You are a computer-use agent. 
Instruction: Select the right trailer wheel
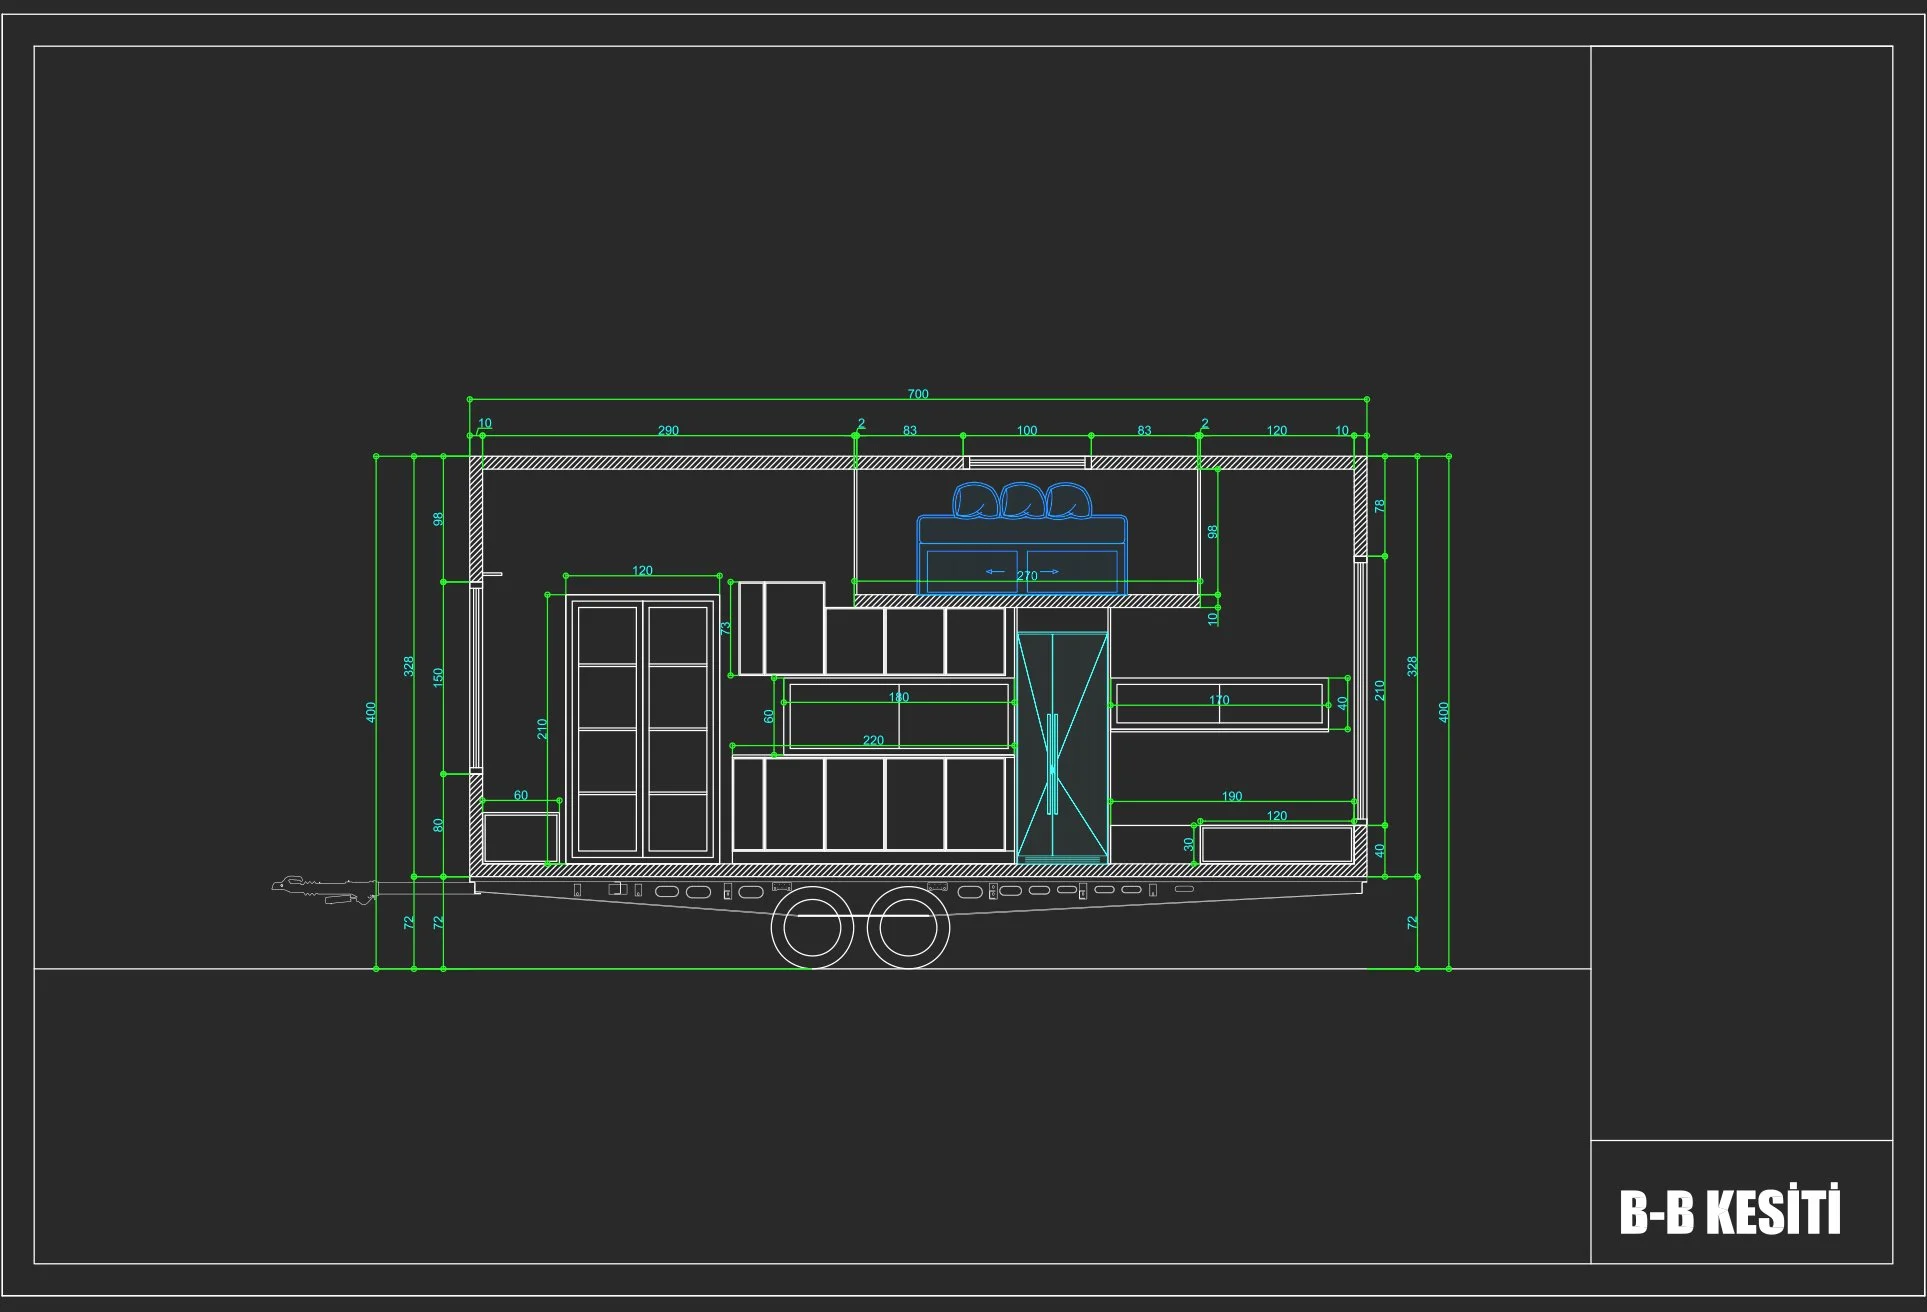click(907, 927)
